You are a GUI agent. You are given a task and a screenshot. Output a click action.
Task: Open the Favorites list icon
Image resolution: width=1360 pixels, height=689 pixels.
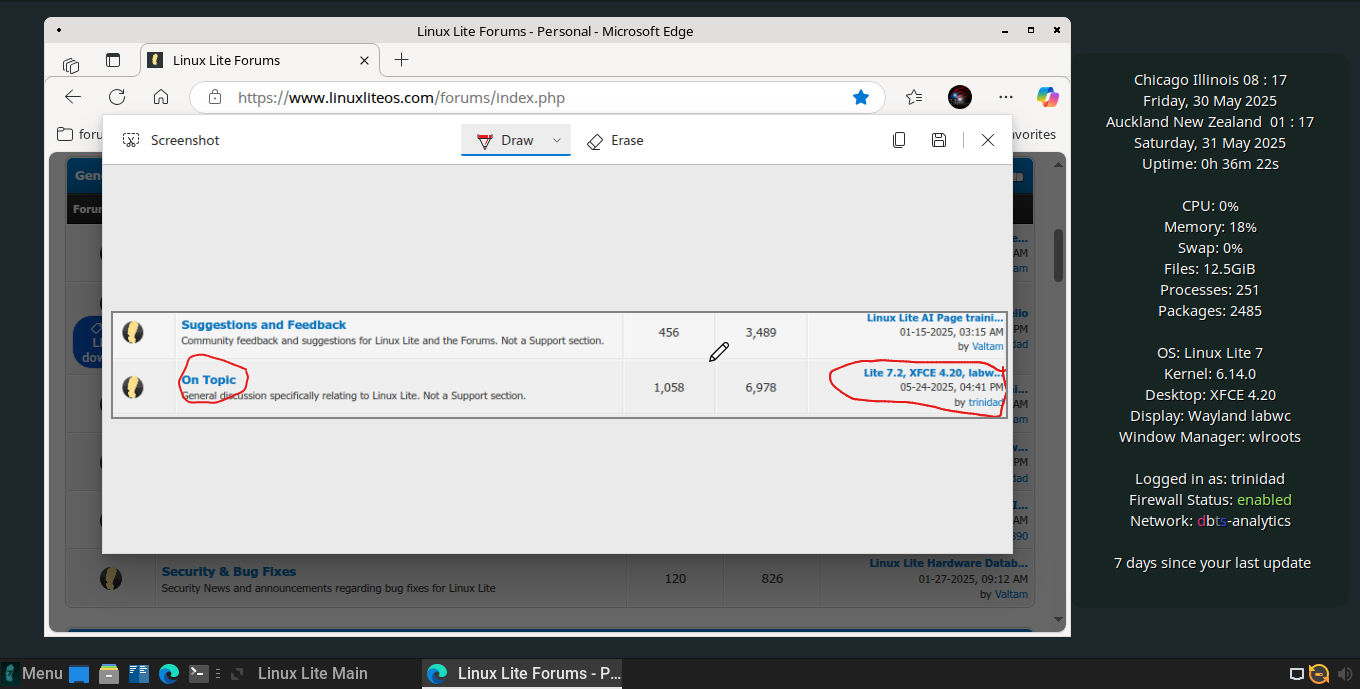(914, 97)
